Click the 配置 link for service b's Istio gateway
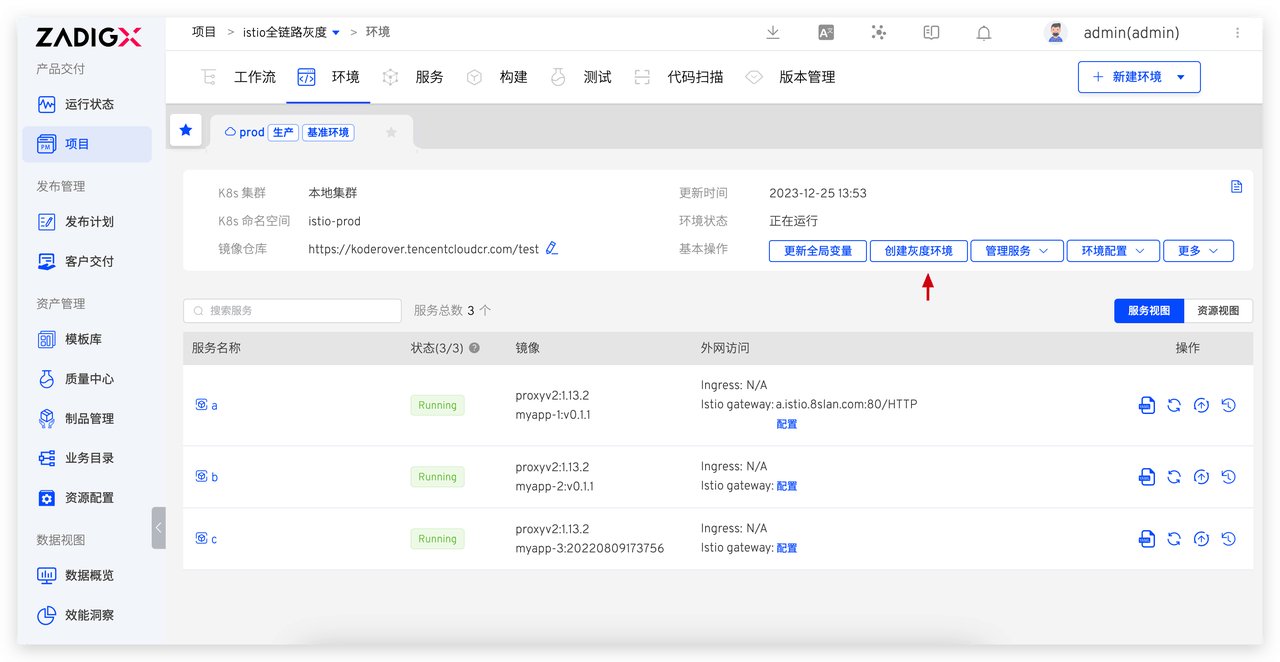 click(786, 486)
